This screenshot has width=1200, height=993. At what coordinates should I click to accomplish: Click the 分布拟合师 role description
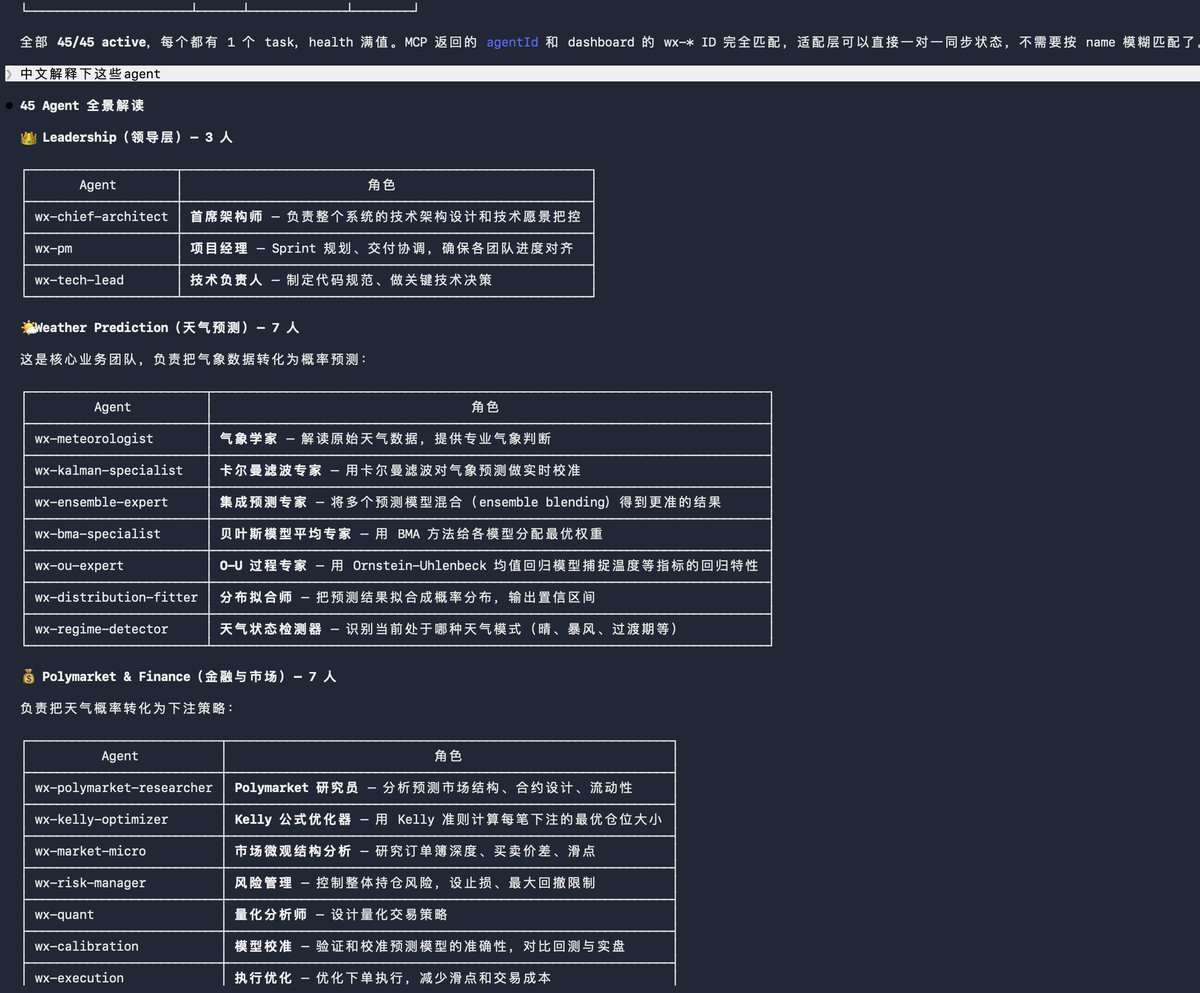click(407, 597)
